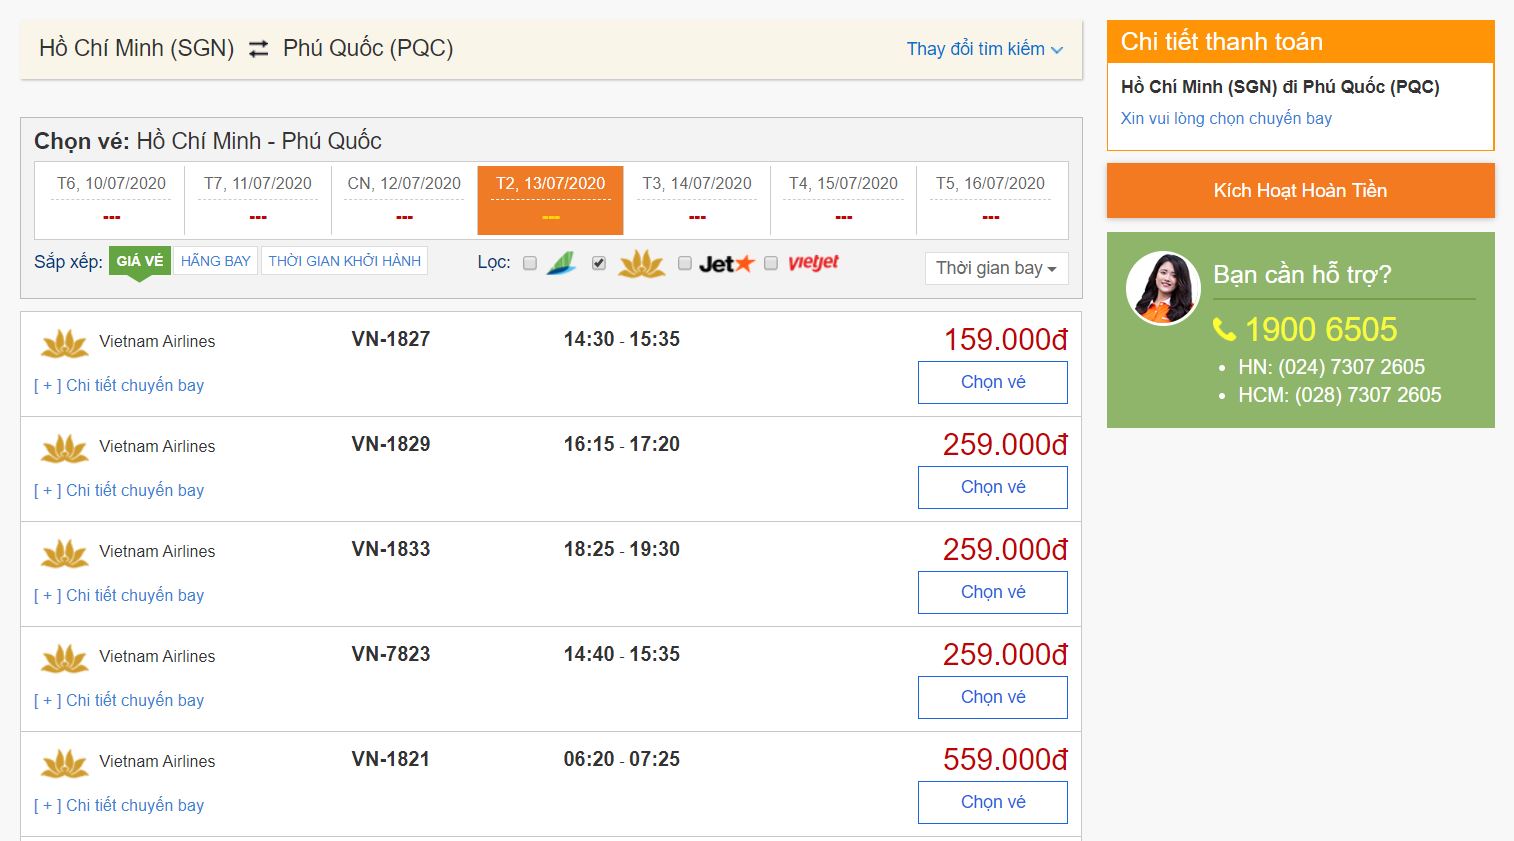Click Vietnam Airlines logo for flight VN-1827
This screenshot has width=1514, height=841.
pos(65,344)
